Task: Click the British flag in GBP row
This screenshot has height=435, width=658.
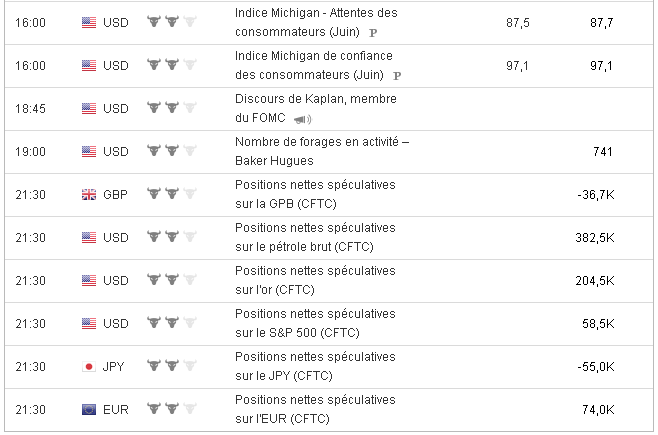Action: [88, 194]
